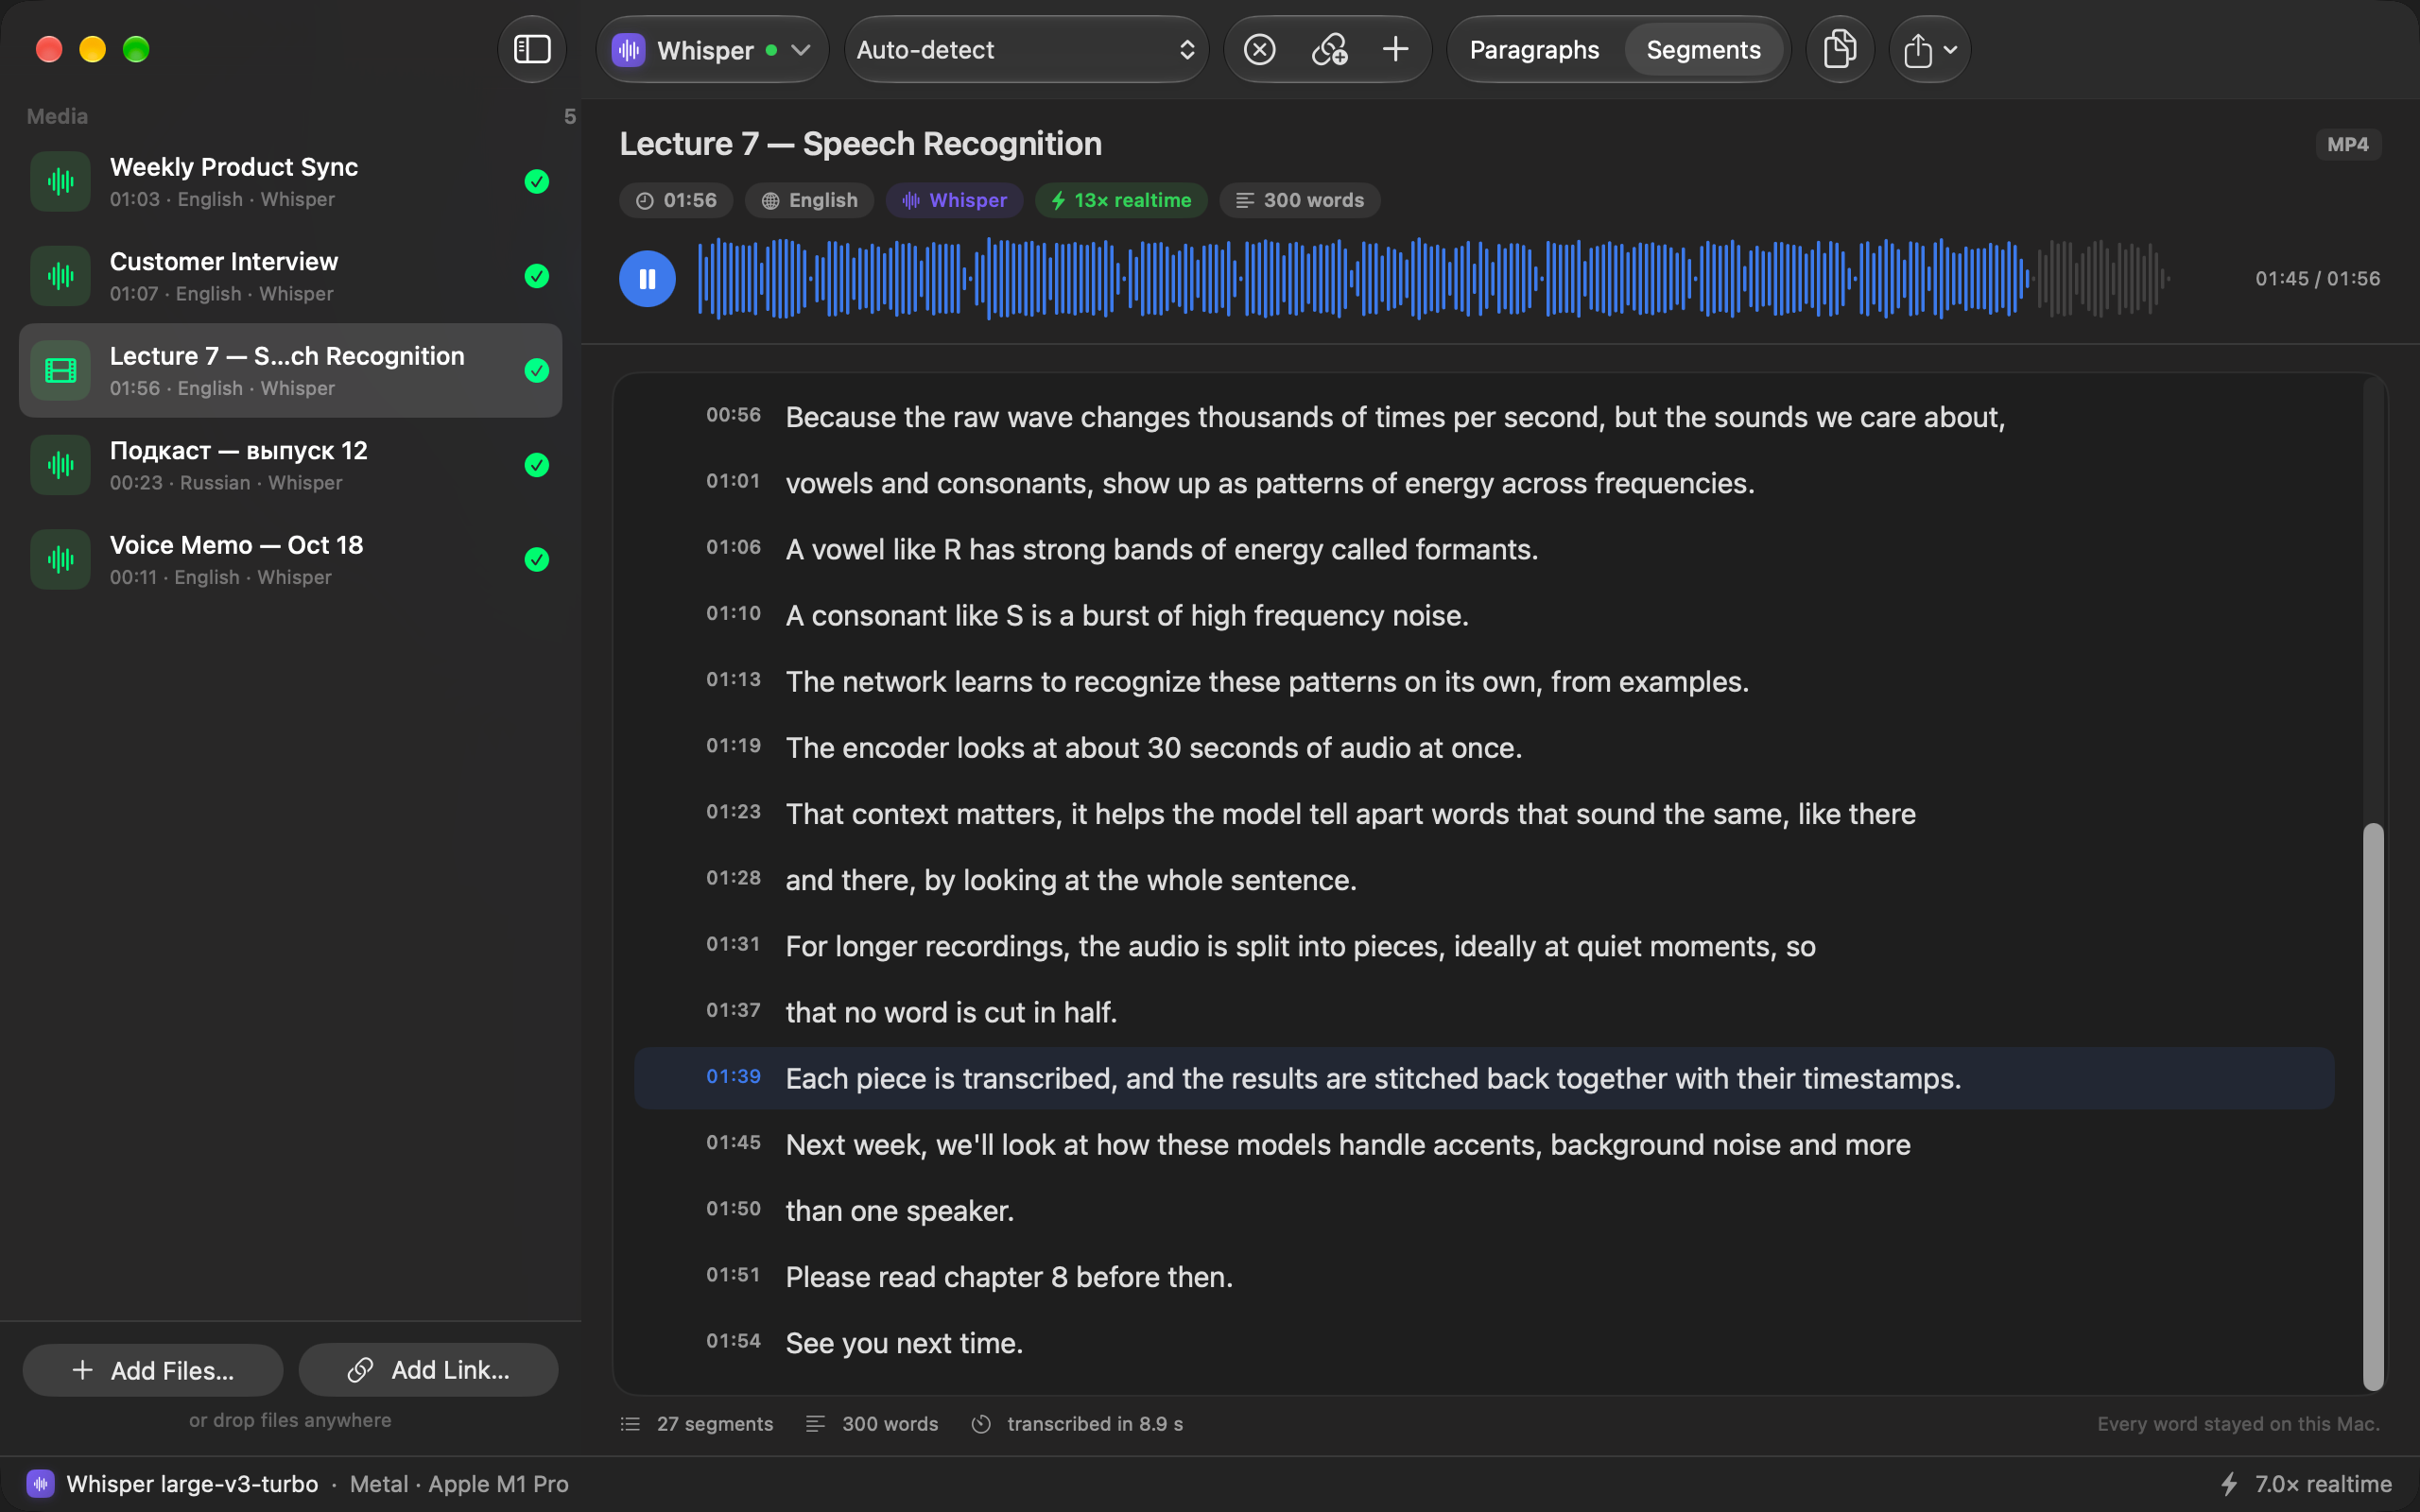Select 'That context matters' segment

1484,813
